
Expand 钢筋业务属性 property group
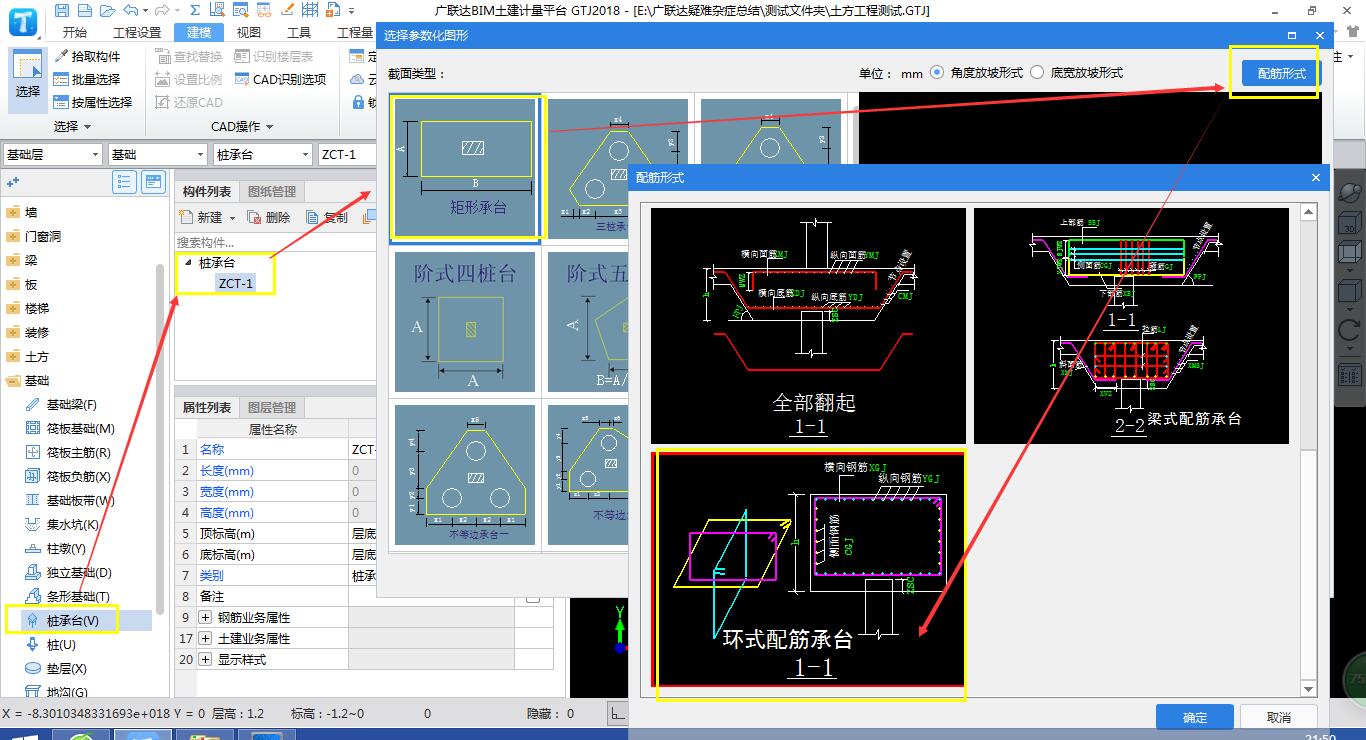(x=205, y=618)
